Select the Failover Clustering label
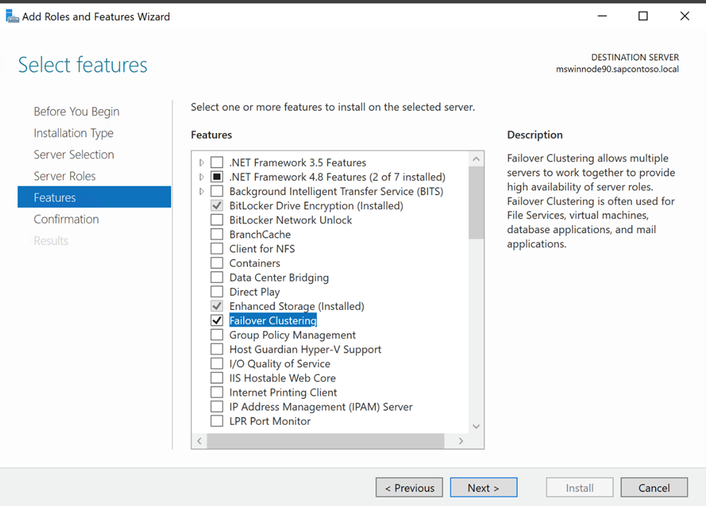 (x=273, y=320)
